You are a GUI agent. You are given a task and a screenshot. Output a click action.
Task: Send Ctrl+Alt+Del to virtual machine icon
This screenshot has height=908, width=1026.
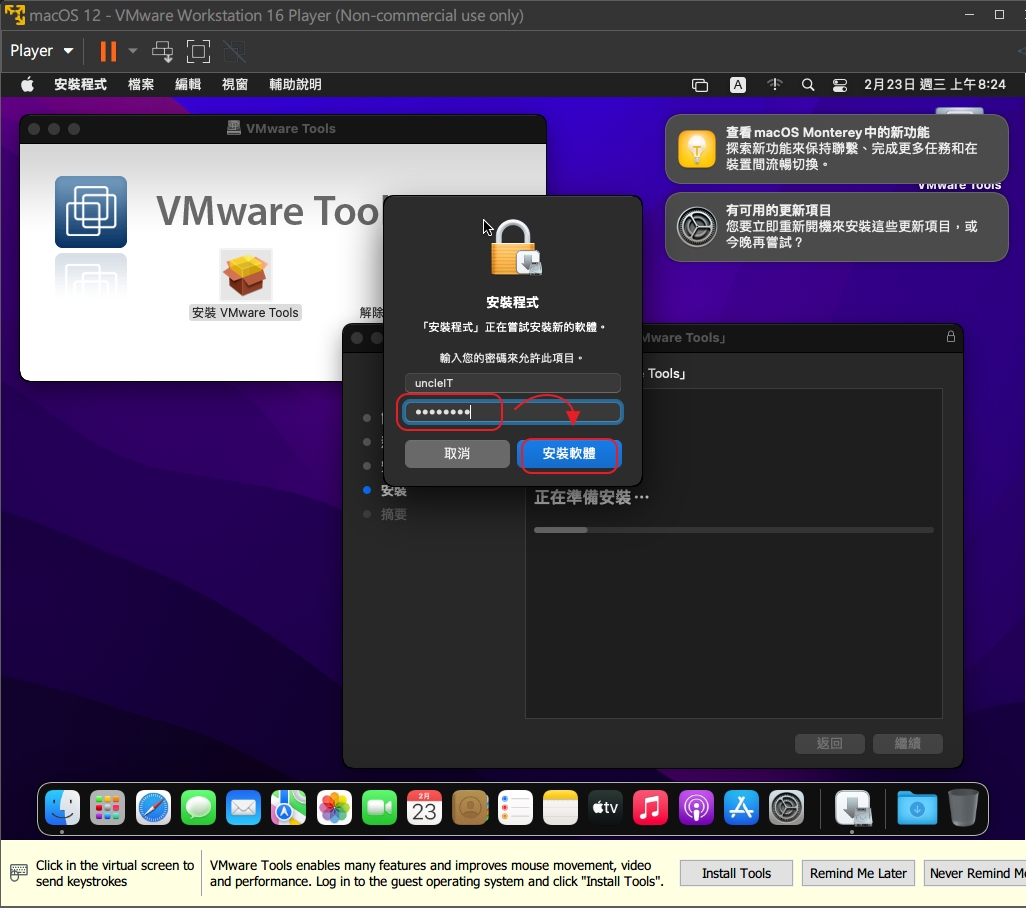[x=162, y=51]
